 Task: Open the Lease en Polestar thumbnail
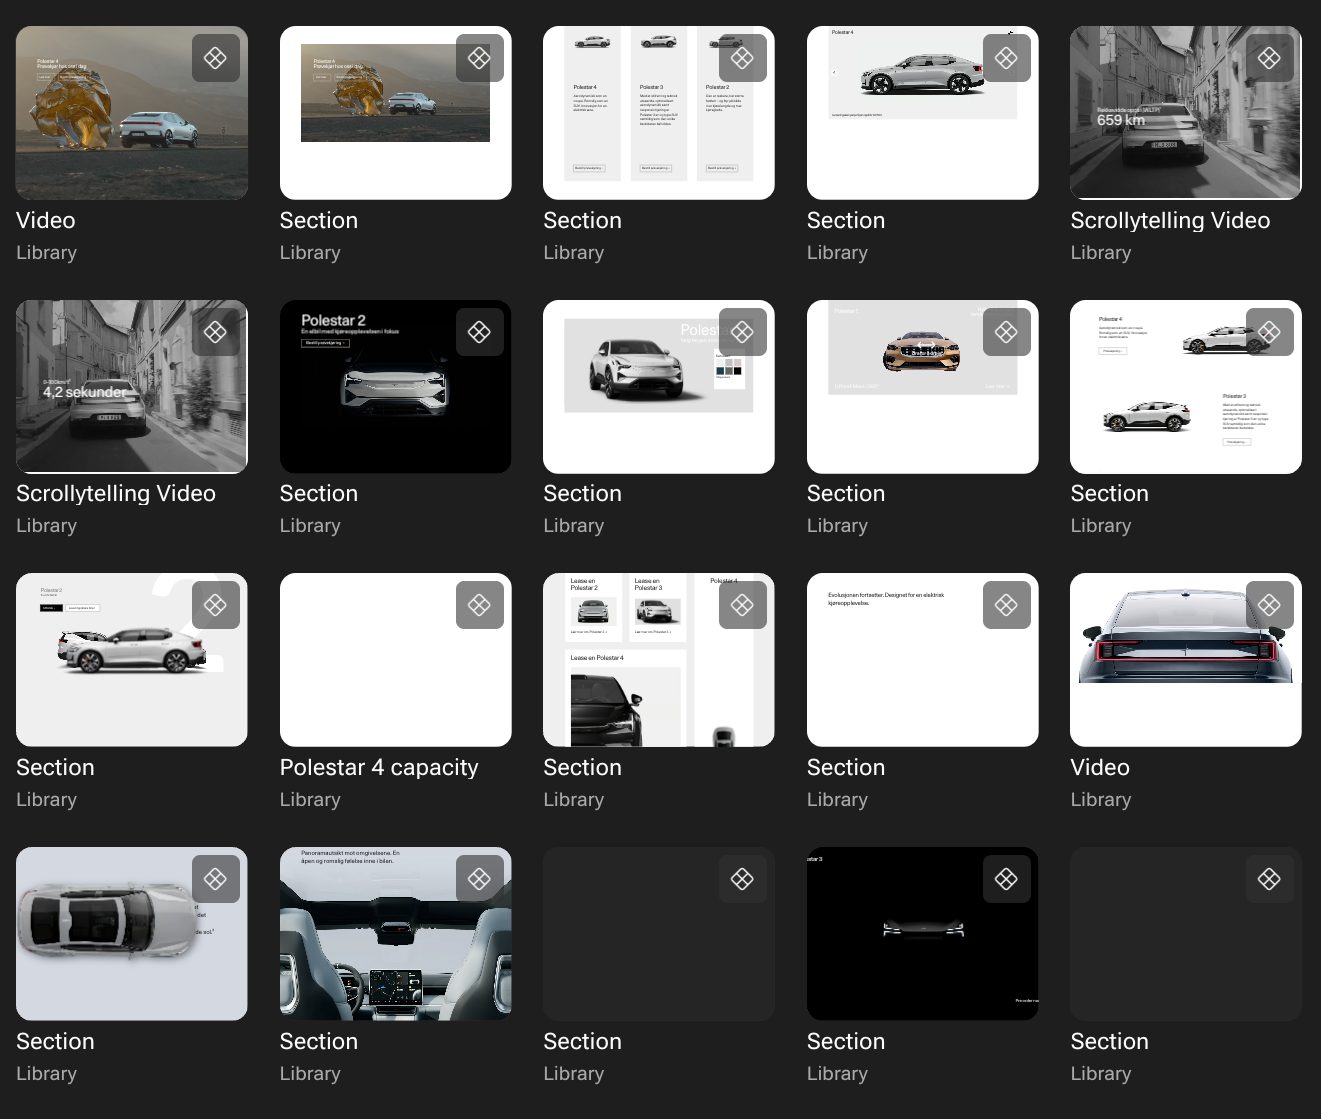pyautogui.click(x=659, y=660)
